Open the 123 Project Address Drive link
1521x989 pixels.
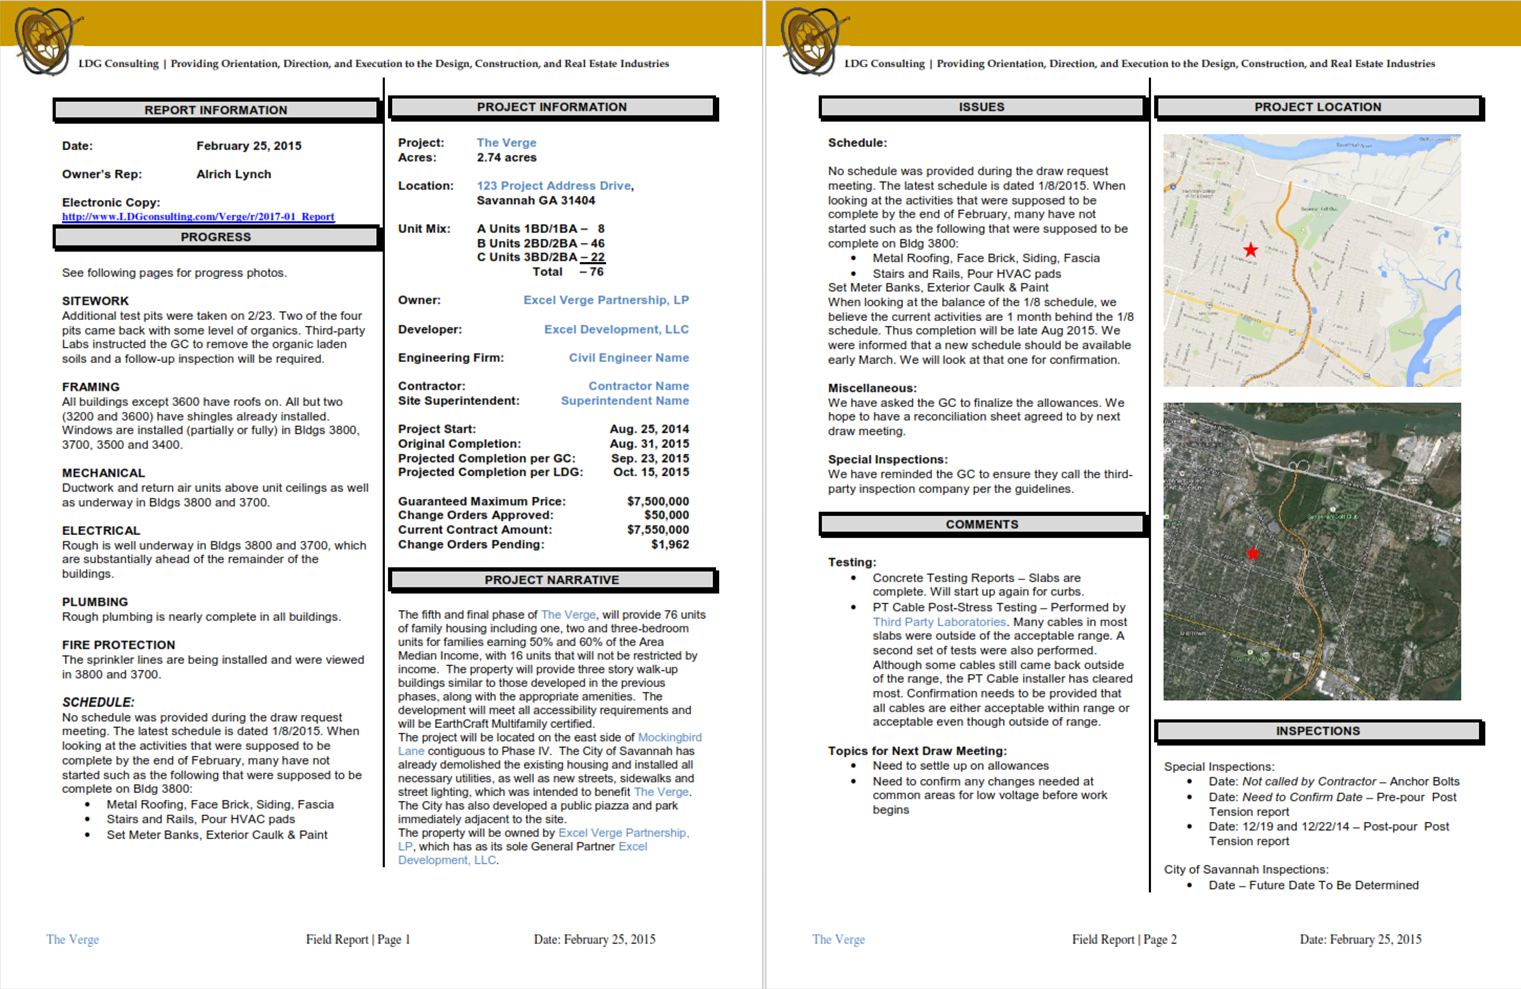[553, 186]
